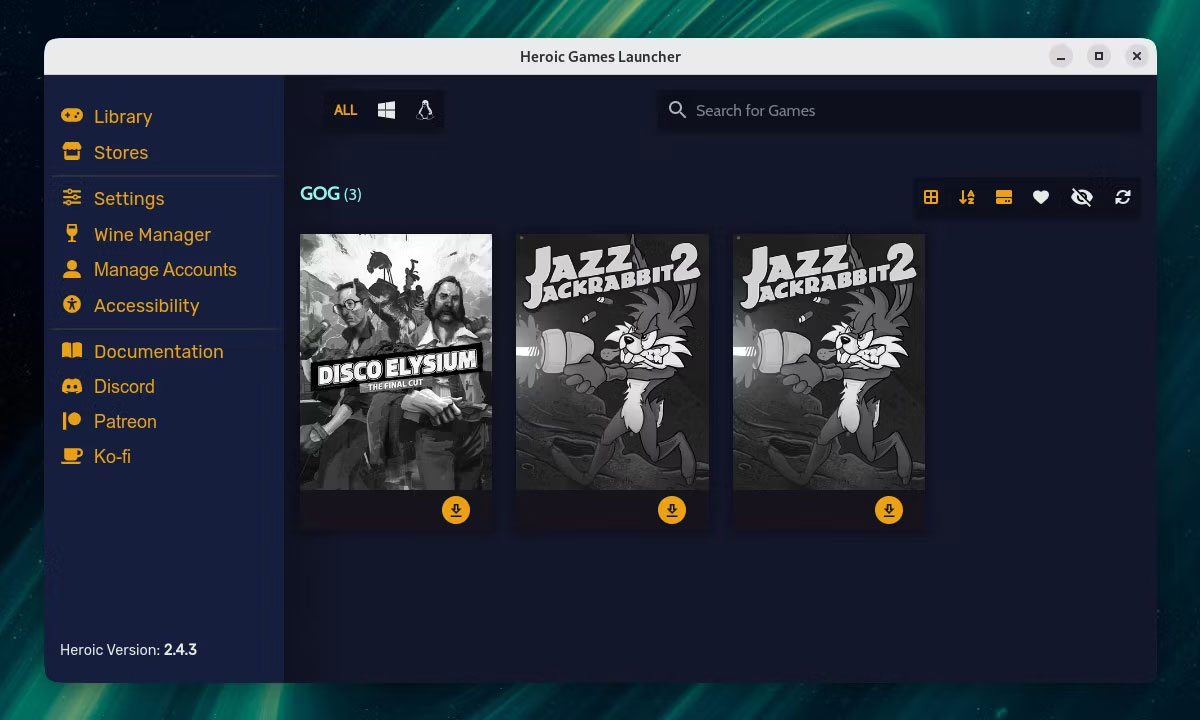Open the Wine Manager
The height and width of the screenshot is (720, 1200).
pos(152,234)
